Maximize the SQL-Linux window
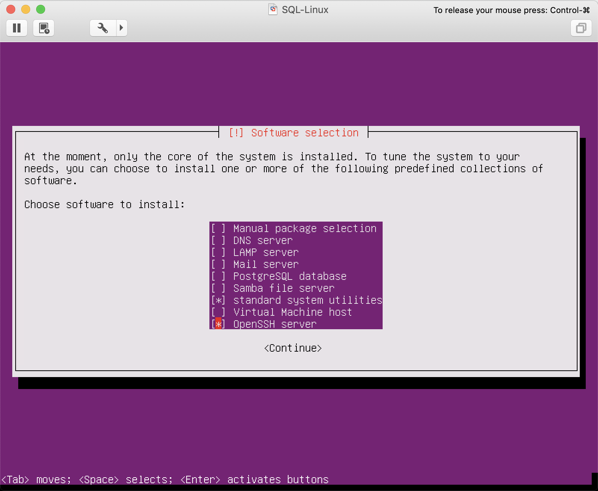The height and width of the screenshot is (491, 598). 40,9
